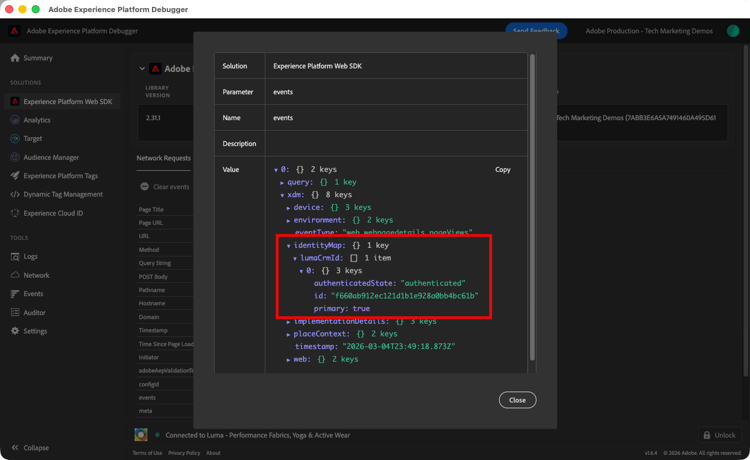Collapse the 0 node under lumaCrmId
This screenshot has width=750, height=460.
(x=301, y=271)
